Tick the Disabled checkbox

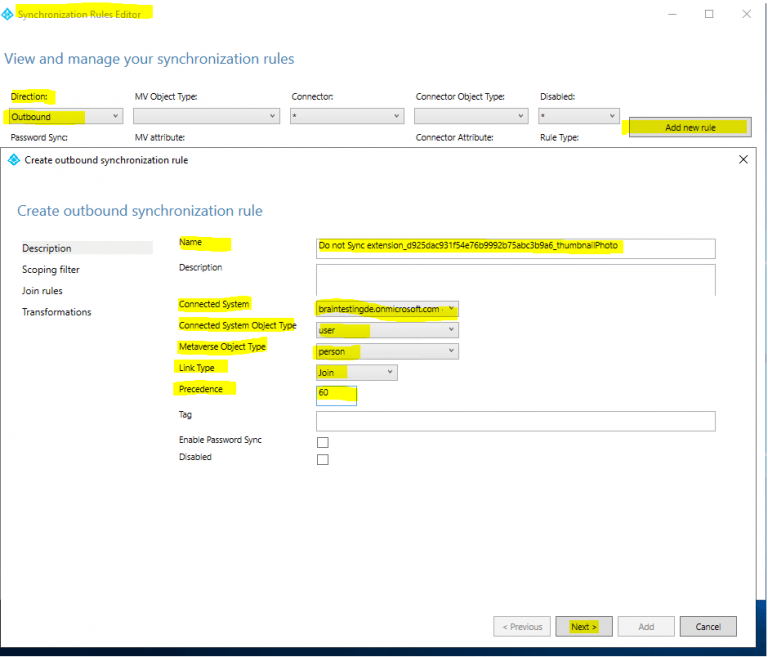[x=322, y=460]
